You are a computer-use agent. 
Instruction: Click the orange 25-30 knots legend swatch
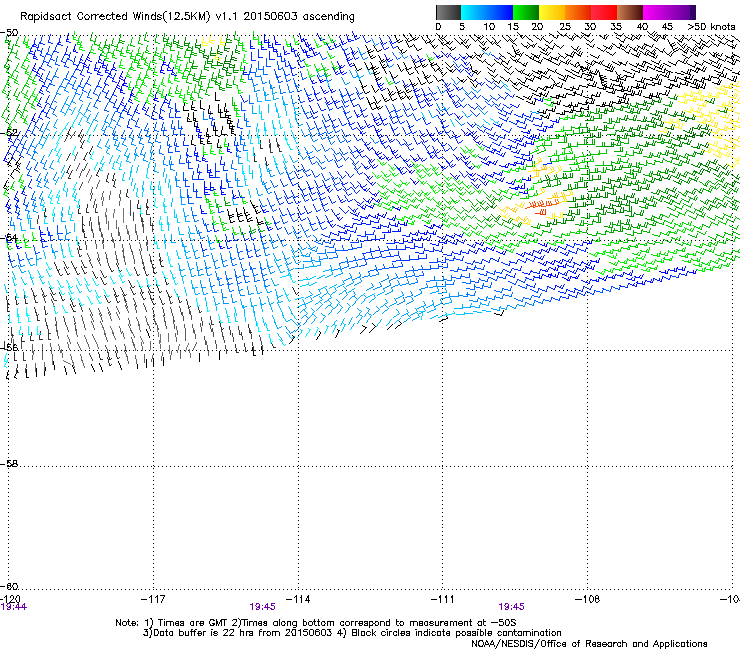tap(578, 12)
